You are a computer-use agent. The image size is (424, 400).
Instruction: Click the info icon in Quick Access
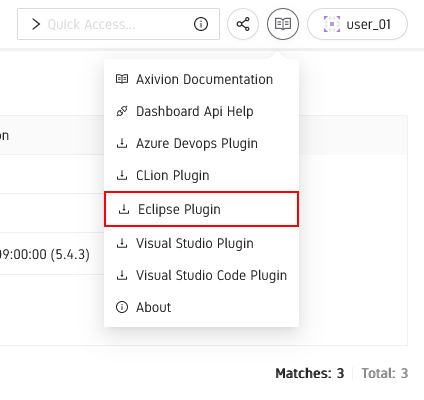click(x=201, y=24)
